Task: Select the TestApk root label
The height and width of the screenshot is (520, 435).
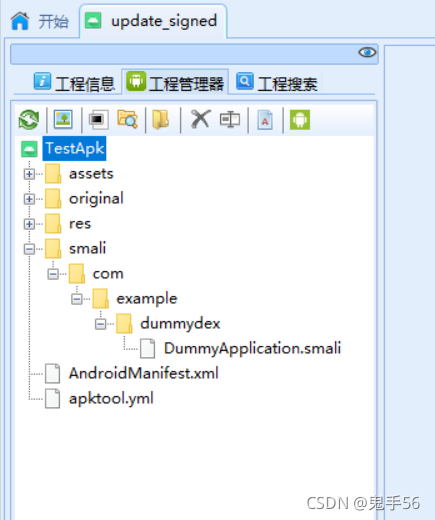Action: pos(74,148)
